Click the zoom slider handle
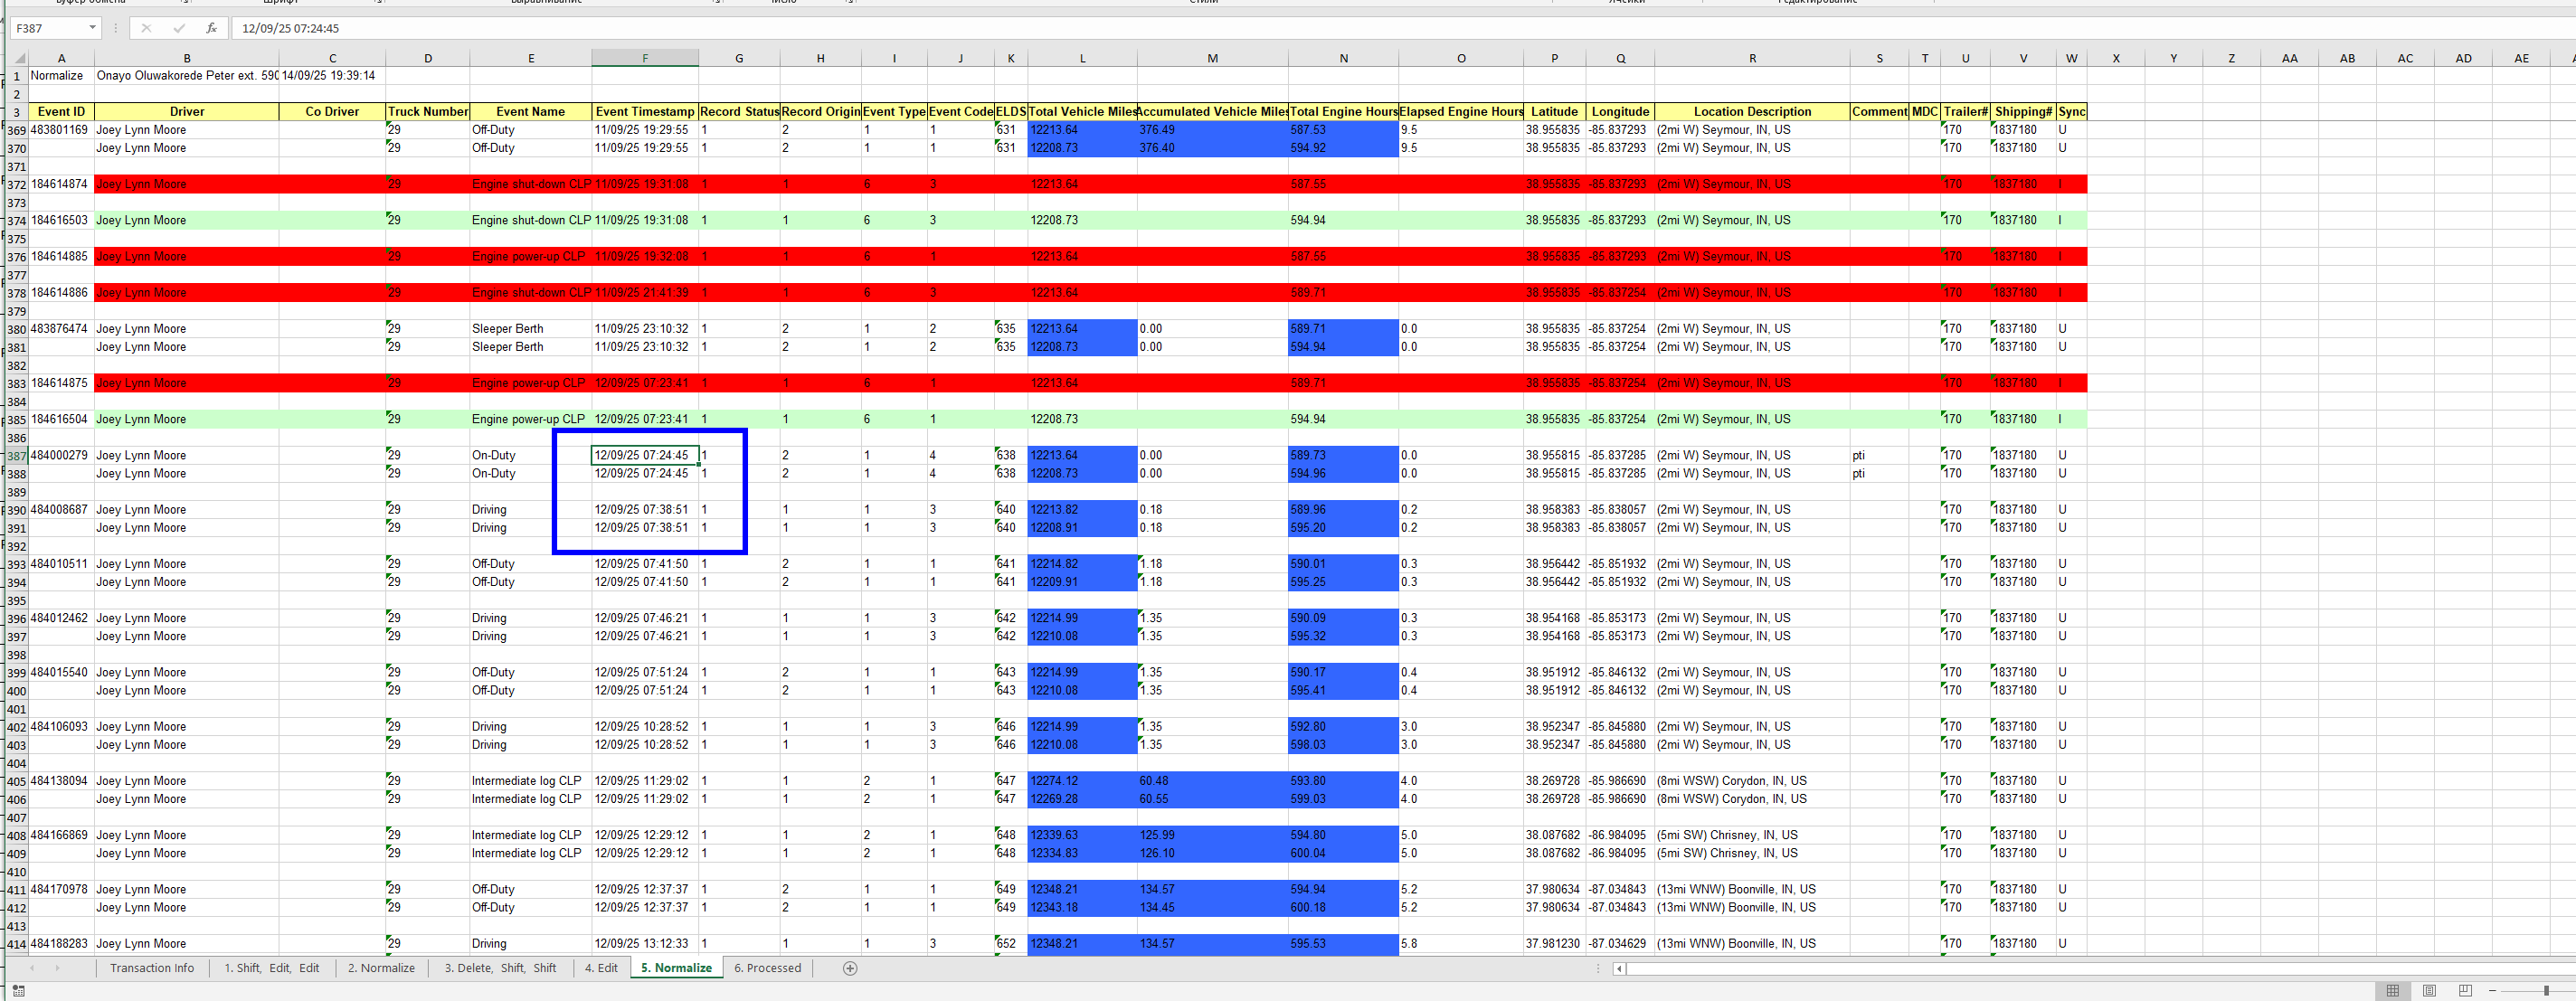 click(x=2546, y=990)
